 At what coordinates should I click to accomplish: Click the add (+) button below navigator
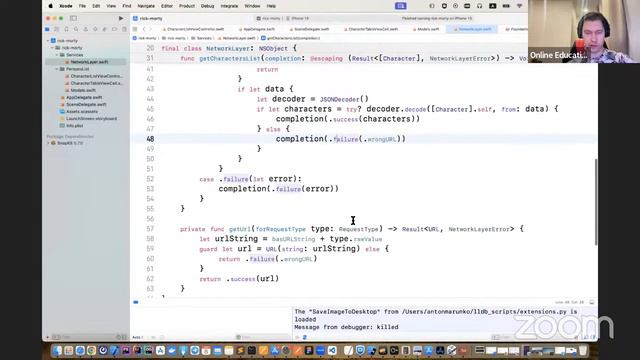coord(48,338)
